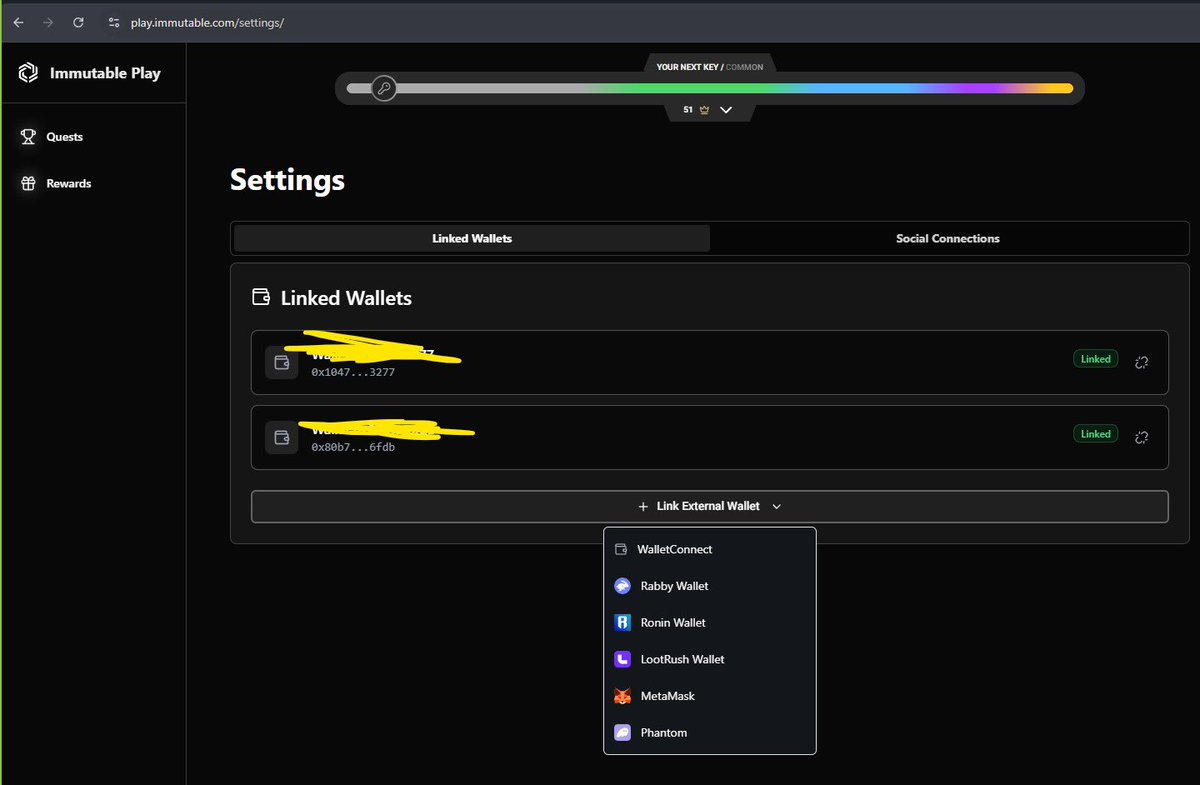Click plus icon on Link External Wallet
The height and width of the screenshot is (785, 1200).
tap(643, 507)
